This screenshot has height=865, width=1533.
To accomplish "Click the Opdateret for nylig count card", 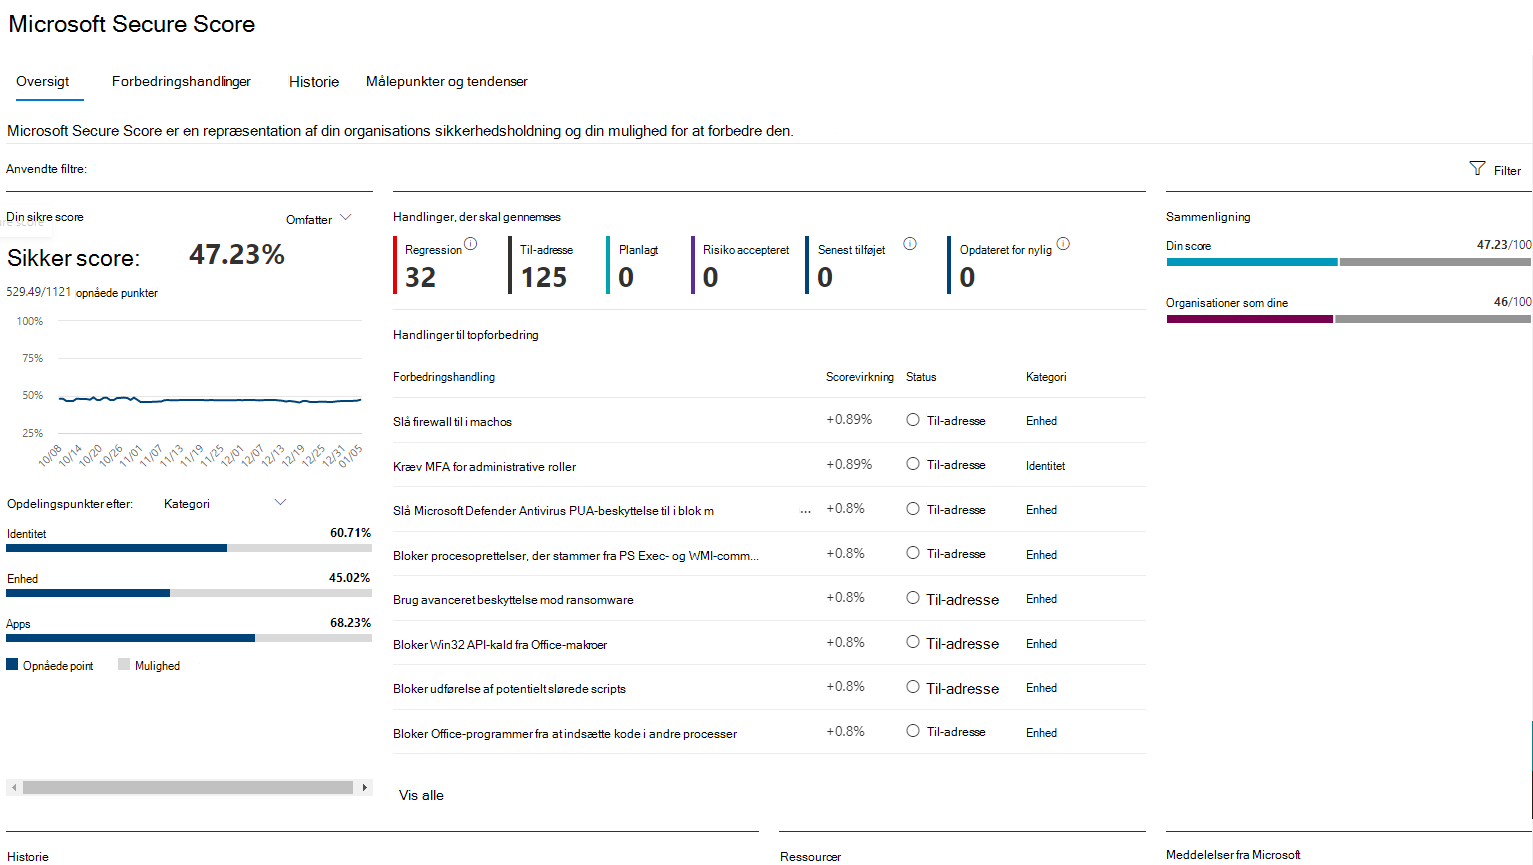I will point(1009,265).
